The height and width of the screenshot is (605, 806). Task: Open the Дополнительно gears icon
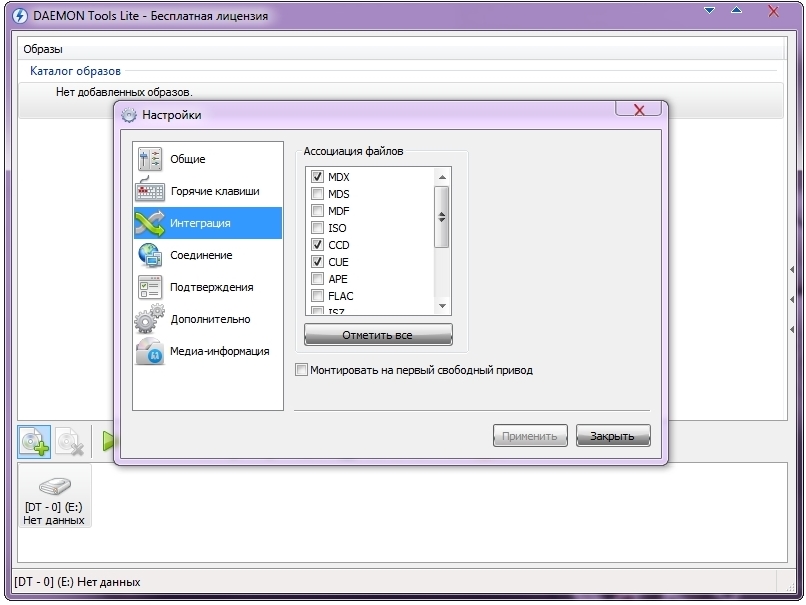click(150, 319)
